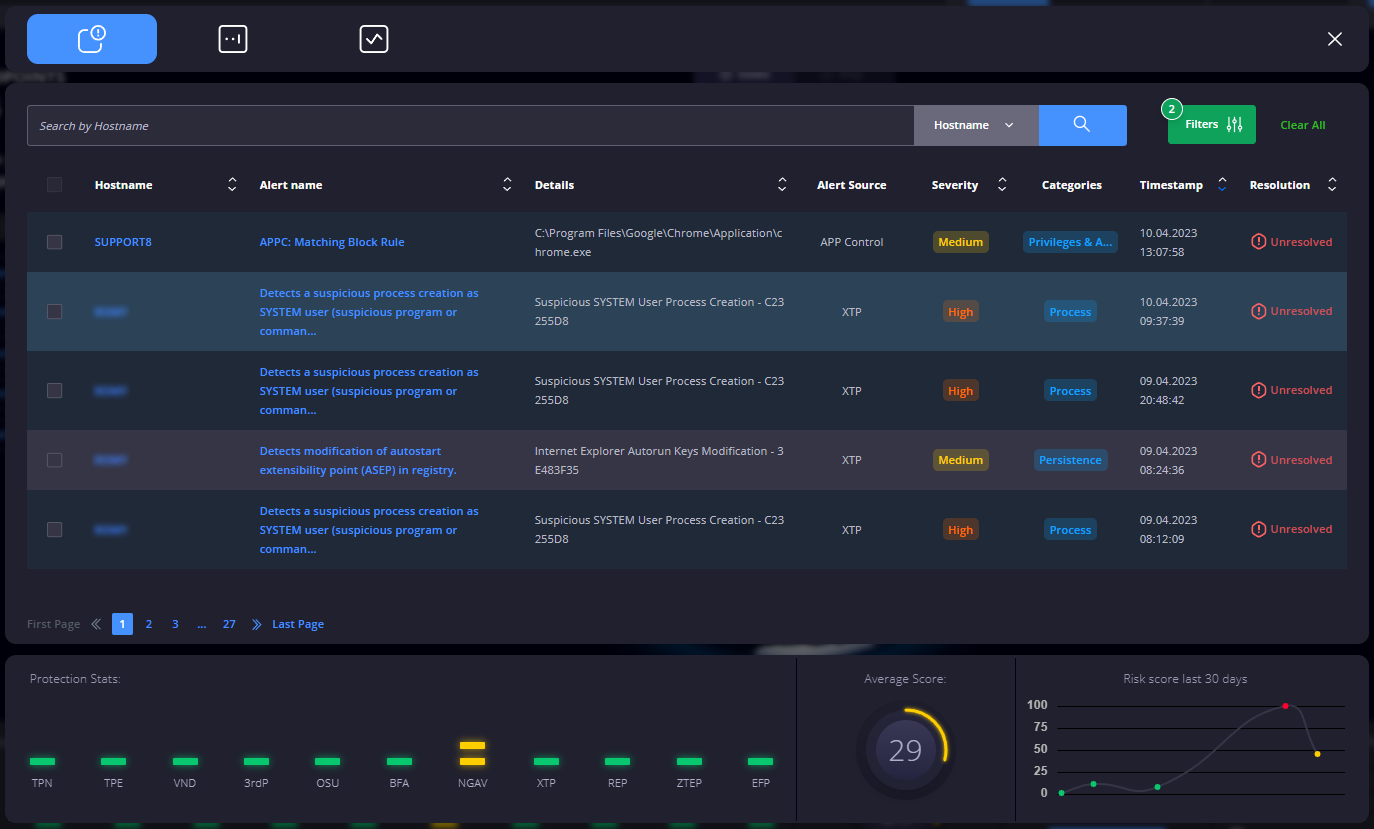The width and height of the screenshot is (1374, 829).
Task: Click the 3rdP protection status indicator
Action: point(256,762)
